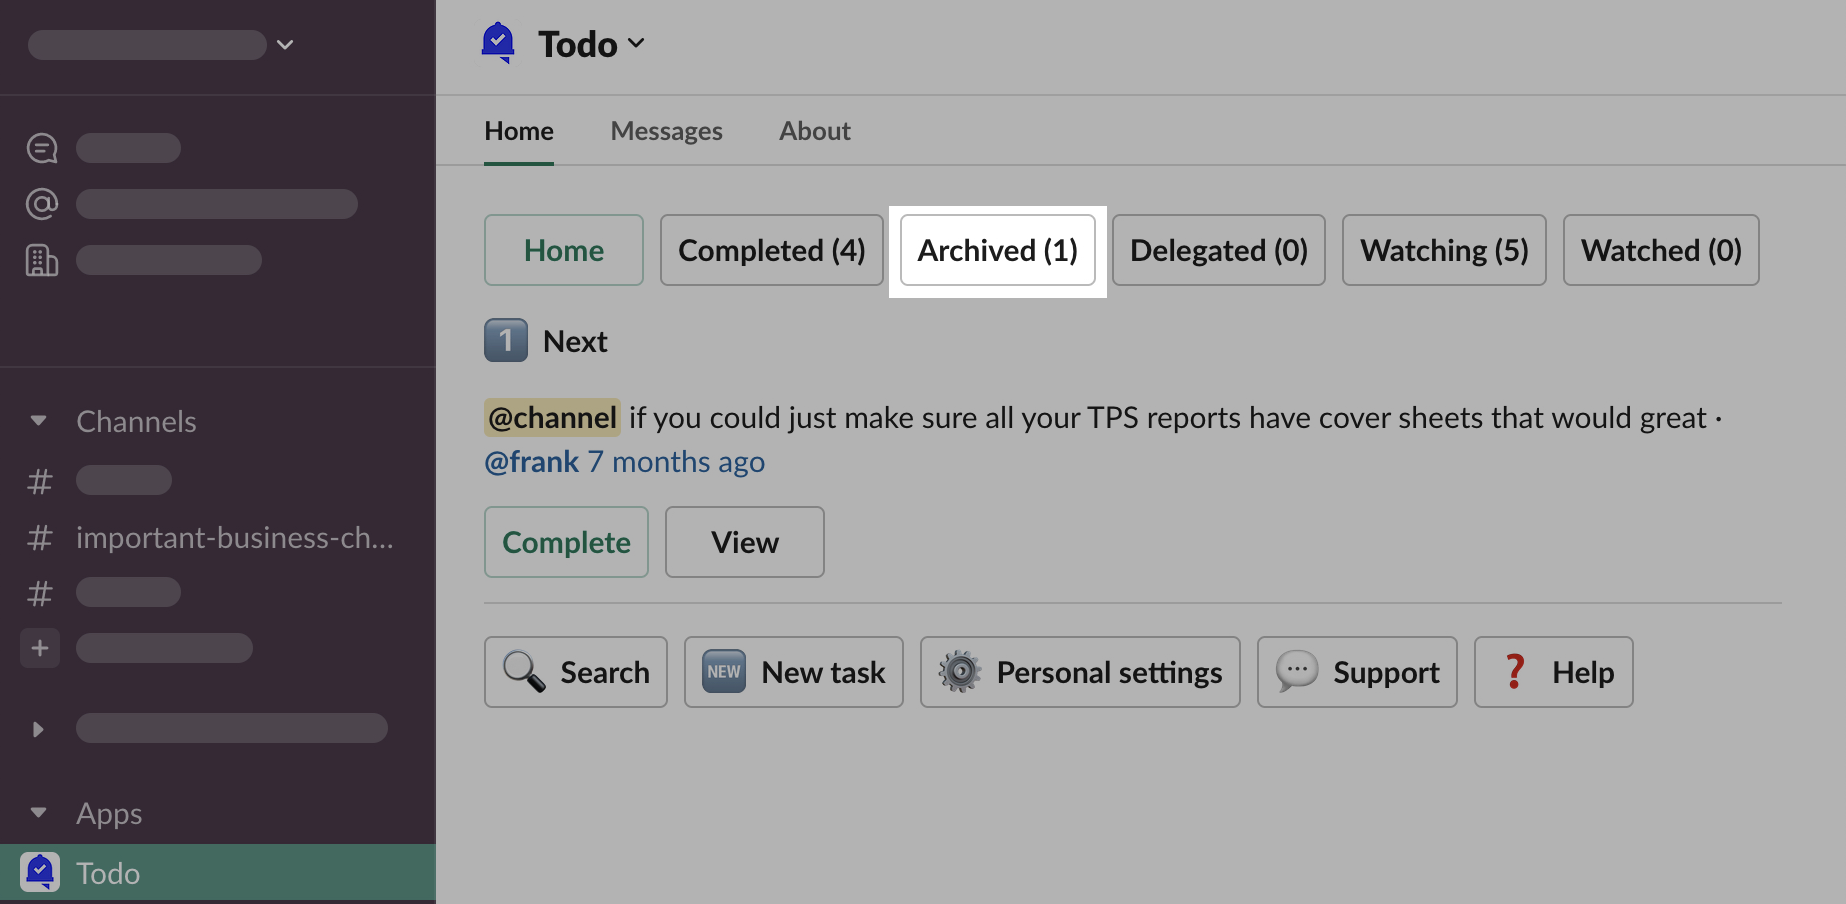Open Search with the magnifier button
Viewport: 1846px width, 904px height.
[576, 672]
